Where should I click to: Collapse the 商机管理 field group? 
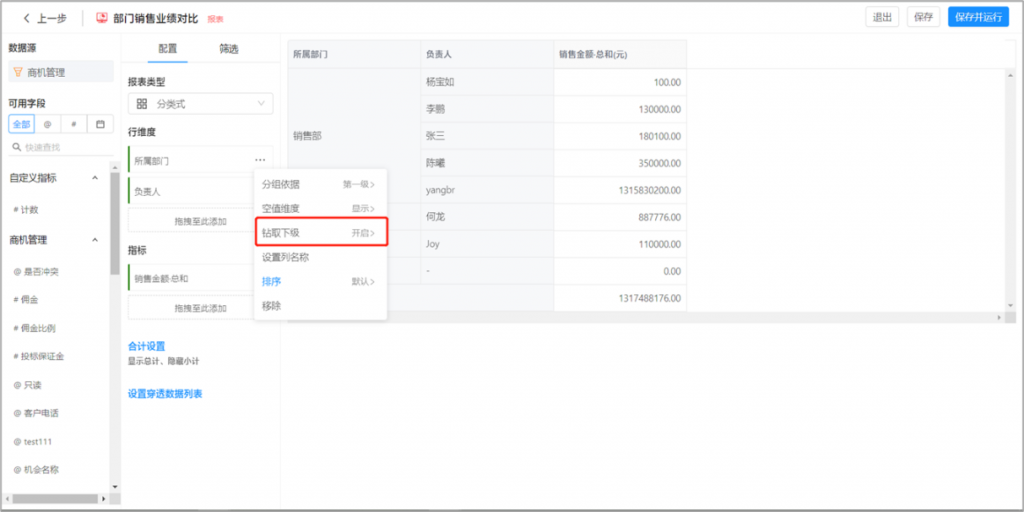coord(95,240)
